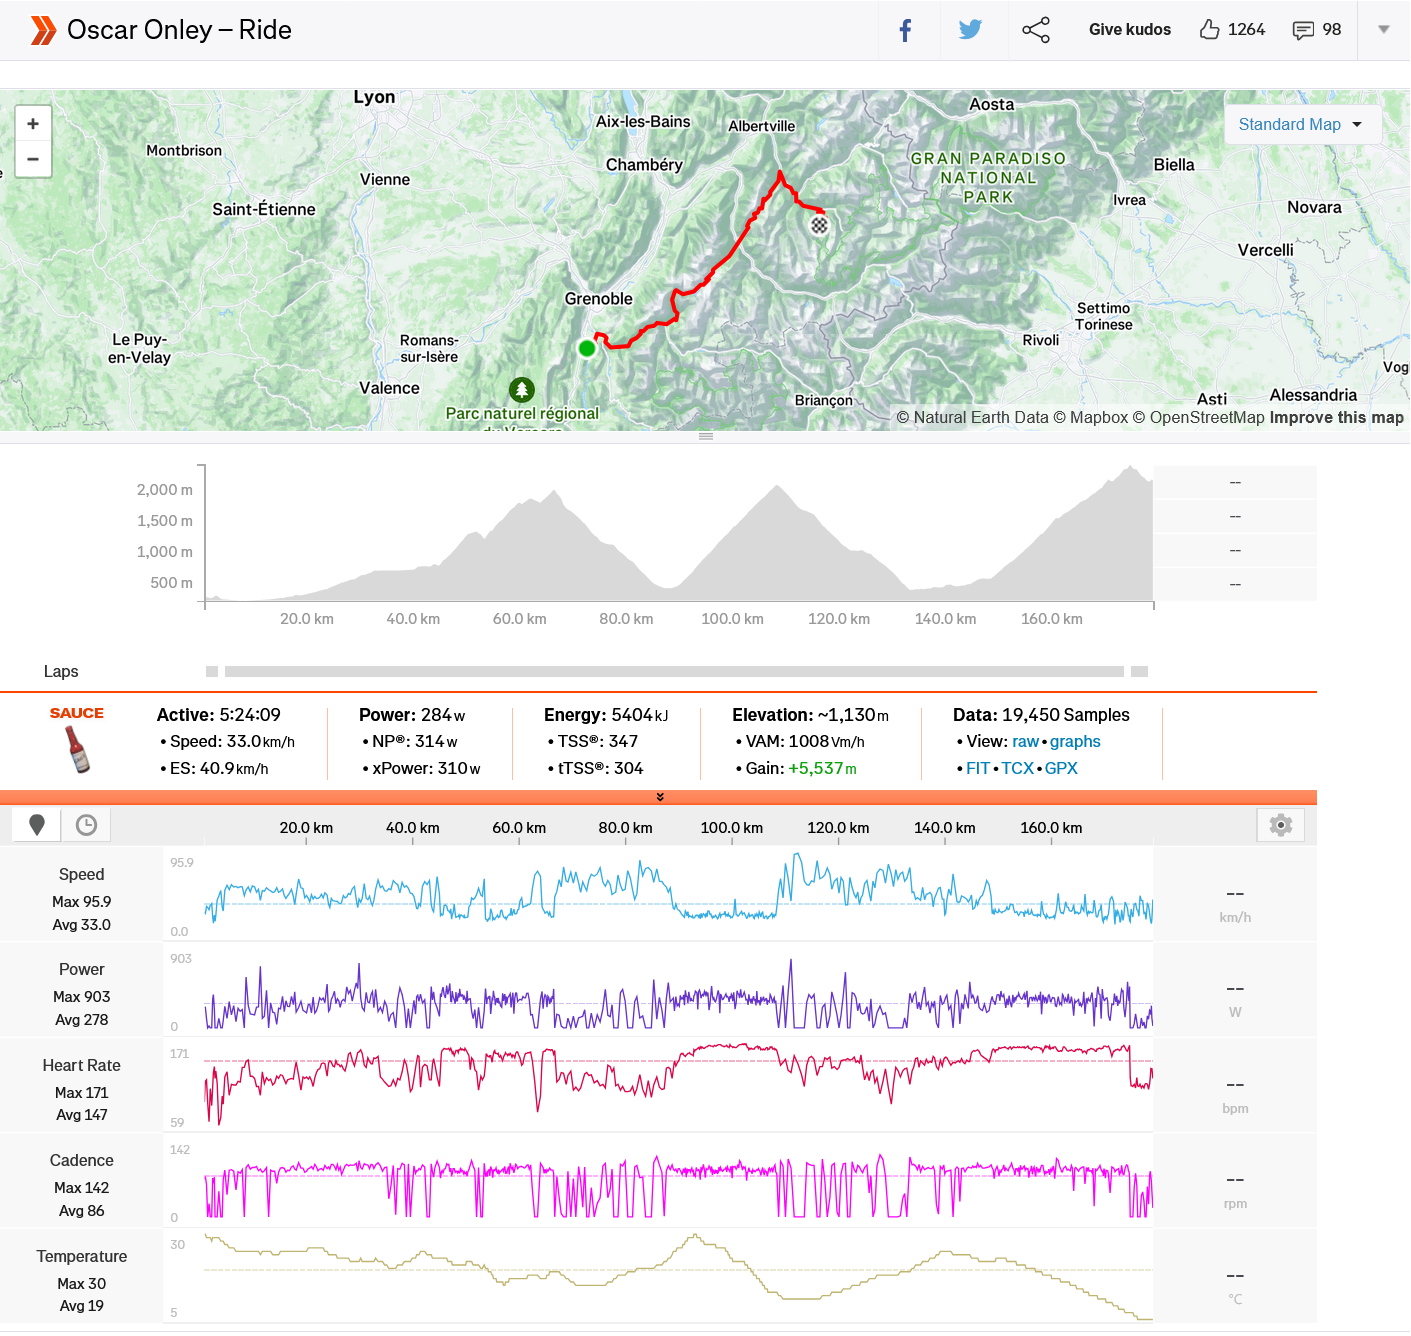The image size is (1411, 1336).
Task: Open the raw data view link
Action: coord(1025,742)
